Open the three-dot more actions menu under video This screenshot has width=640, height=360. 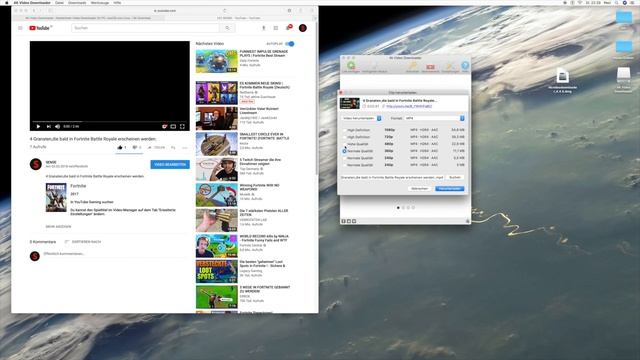pos(184,147)
